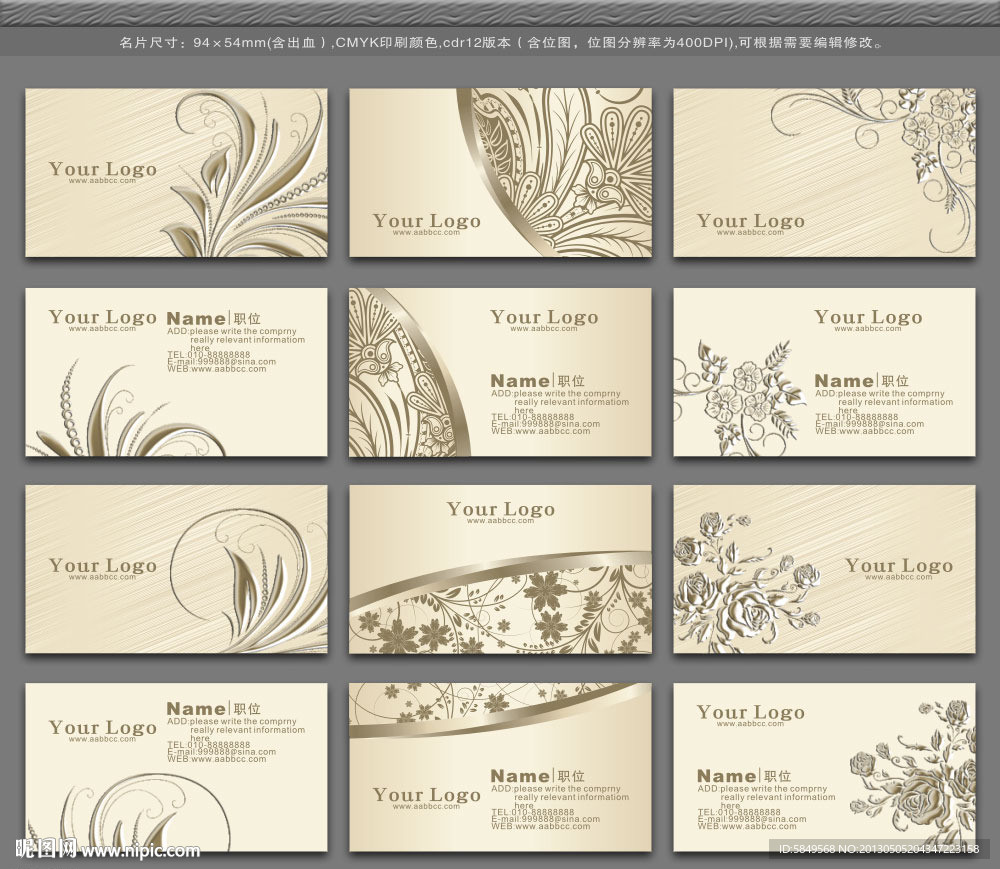Image resolution: width=1000 pixels, height=869 pixels.
Task: Click 'Your Logo' on the logo-only paisley arc card
Action: (x=427, y=221)
